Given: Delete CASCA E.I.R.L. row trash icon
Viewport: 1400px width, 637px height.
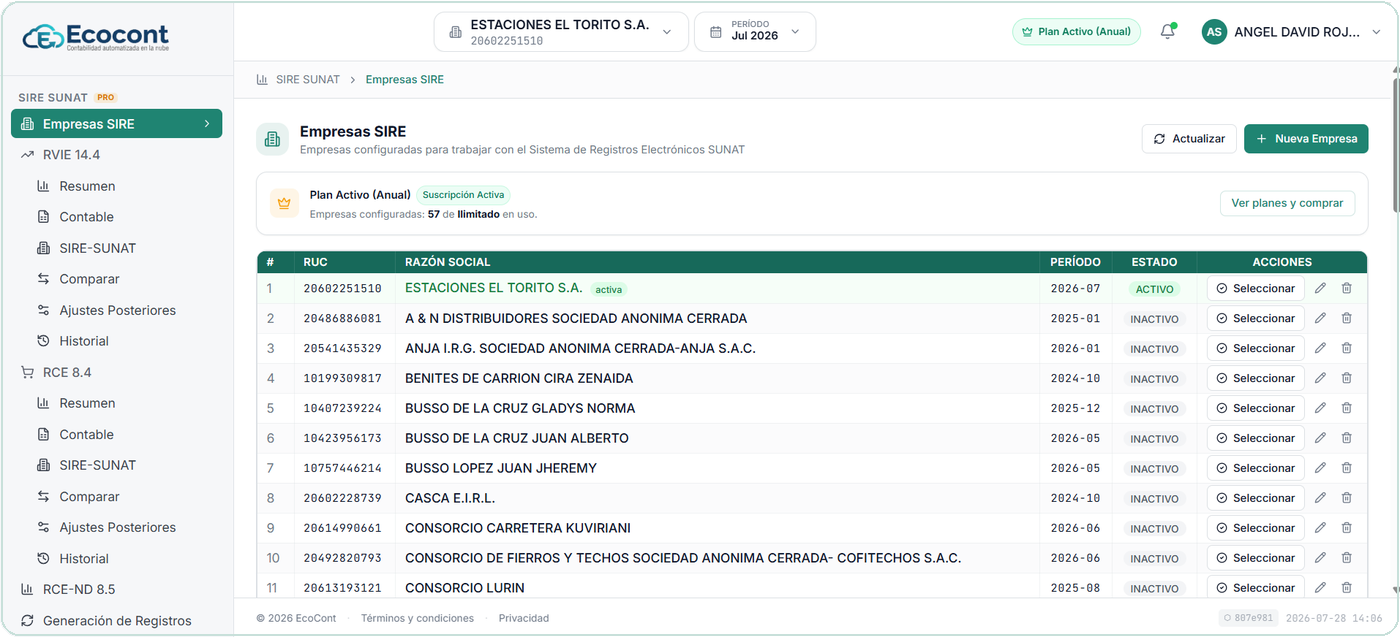Looking at the screenshot, I should point(1346,498).
